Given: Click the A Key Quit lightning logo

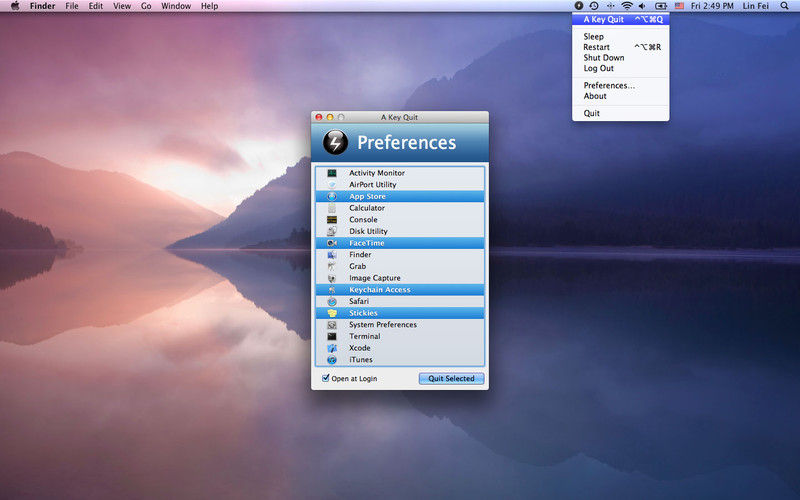Looking at the screenshot, I should 335,142.
